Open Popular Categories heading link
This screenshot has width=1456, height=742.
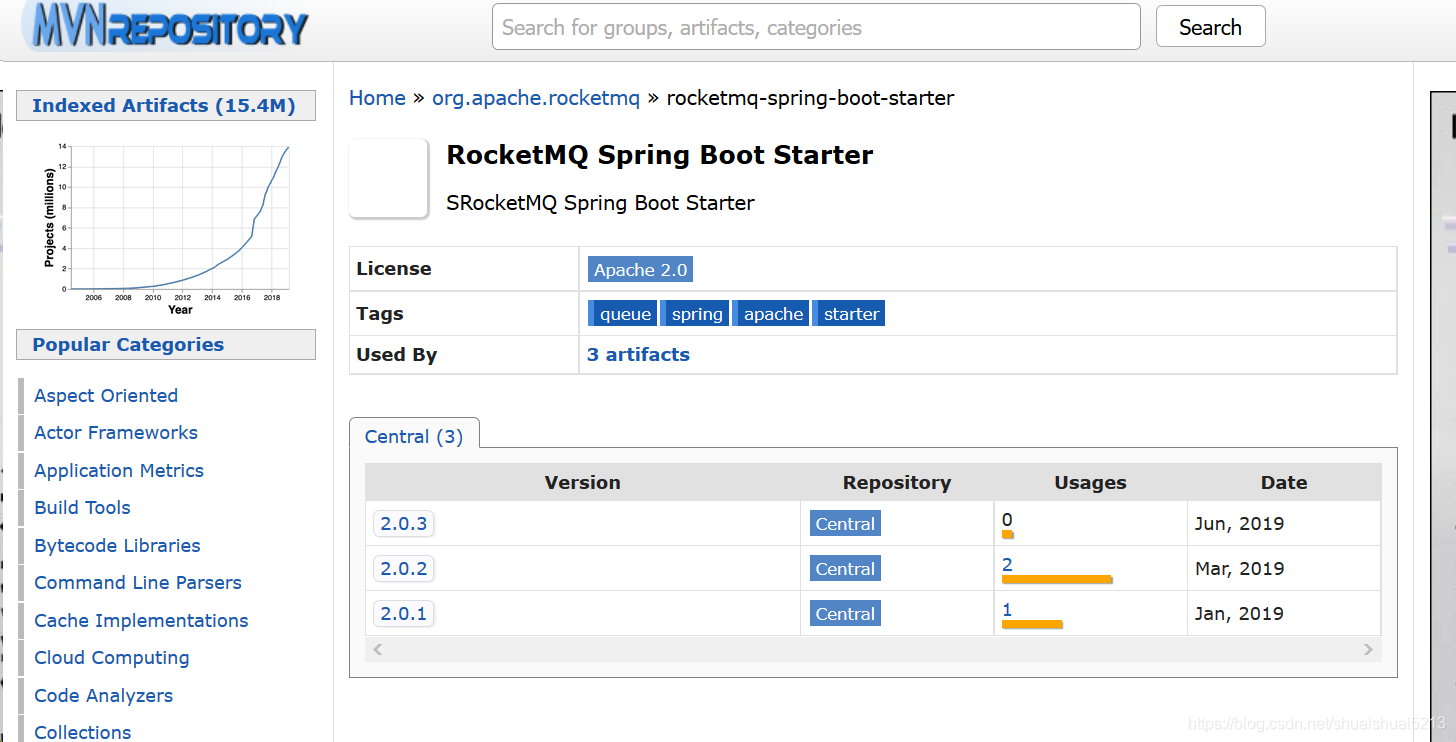pyautogui.click(x=128, y=344)
